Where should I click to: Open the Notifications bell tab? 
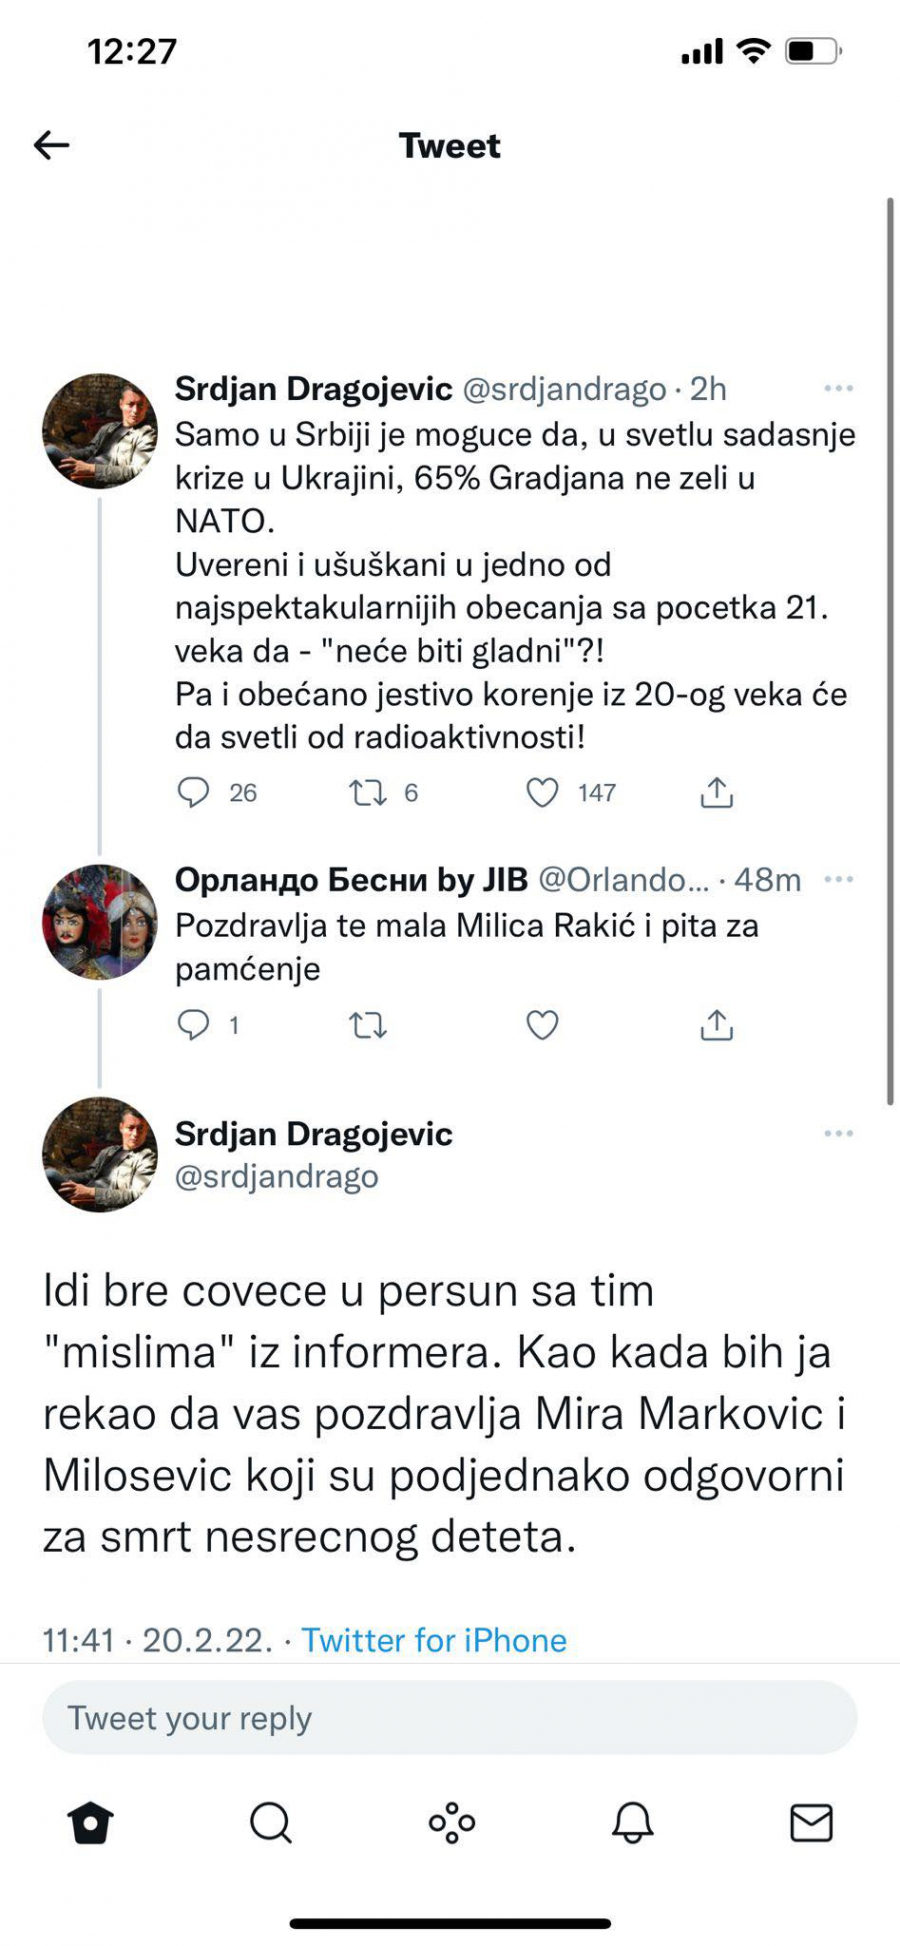click(x=632, y=1823)
